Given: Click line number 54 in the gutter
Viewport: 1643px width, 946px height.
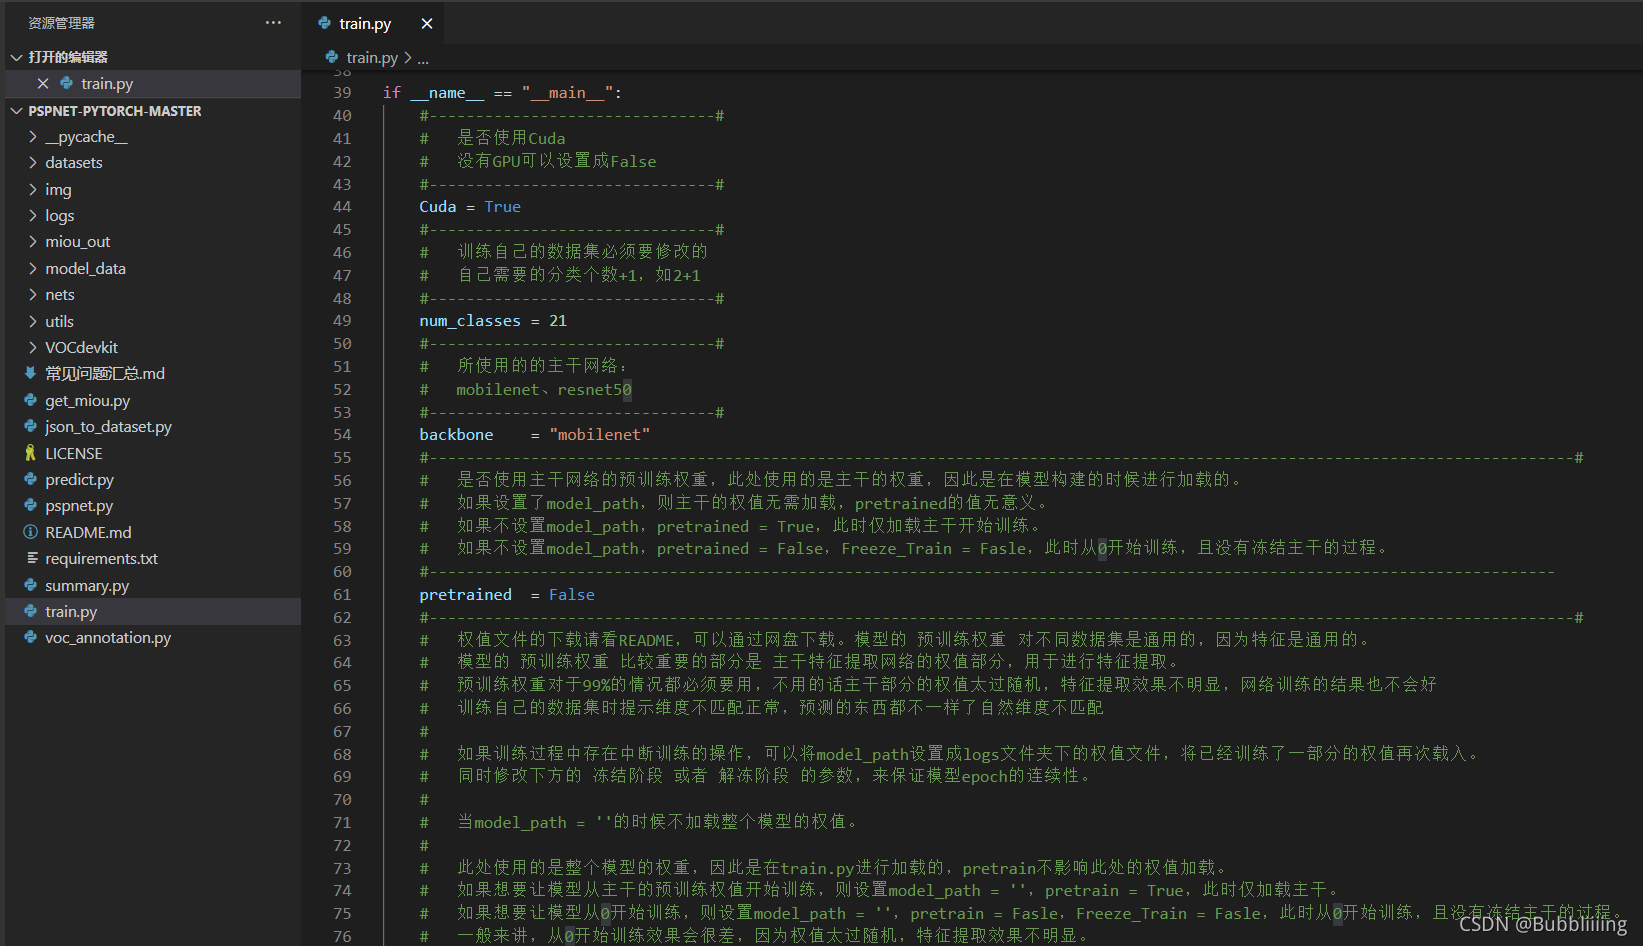Looking at the screenshot, I should coord(342,435).
